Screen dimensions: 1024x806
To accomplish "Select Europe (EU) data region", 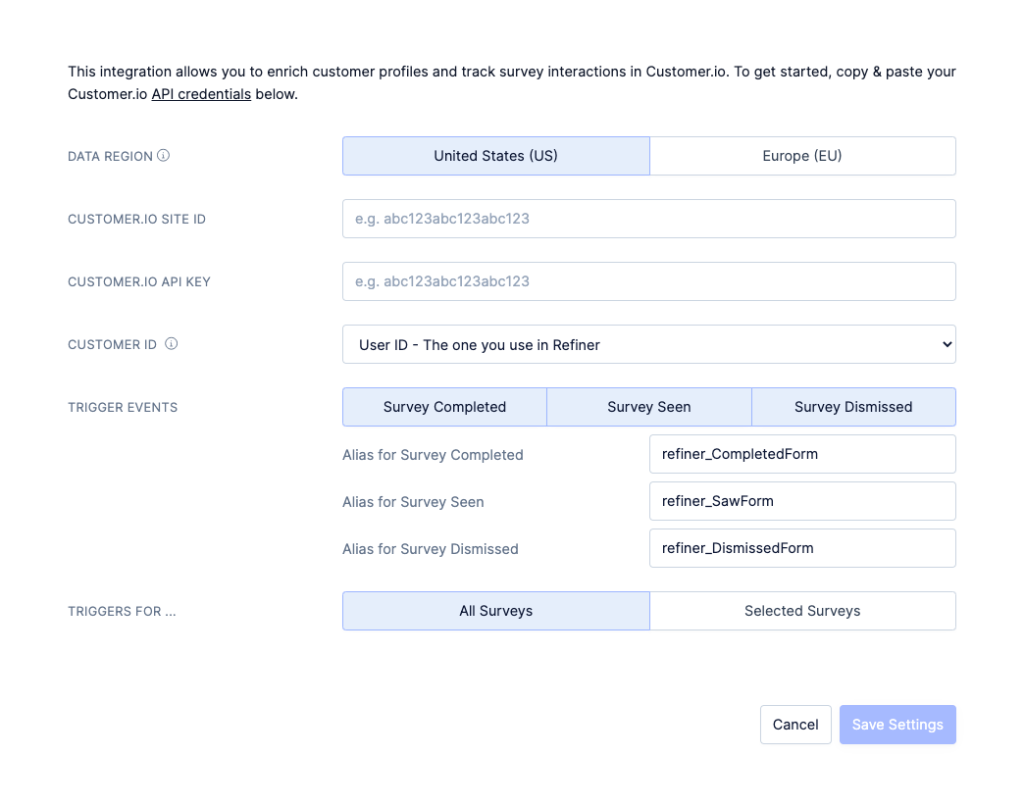I will (x=803, y=156).
